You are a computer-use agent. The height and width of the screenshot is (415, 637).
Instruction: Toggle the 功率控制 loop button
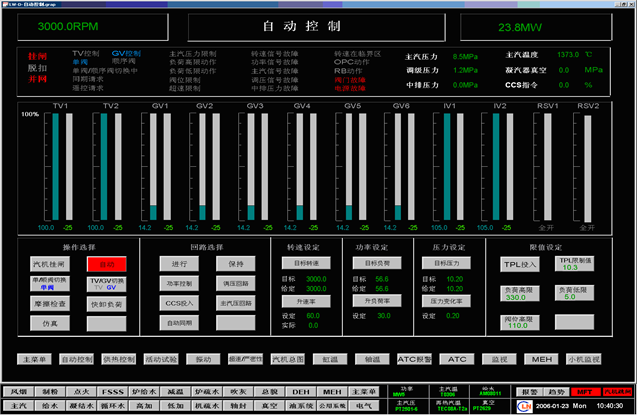(x=179, y=283)
